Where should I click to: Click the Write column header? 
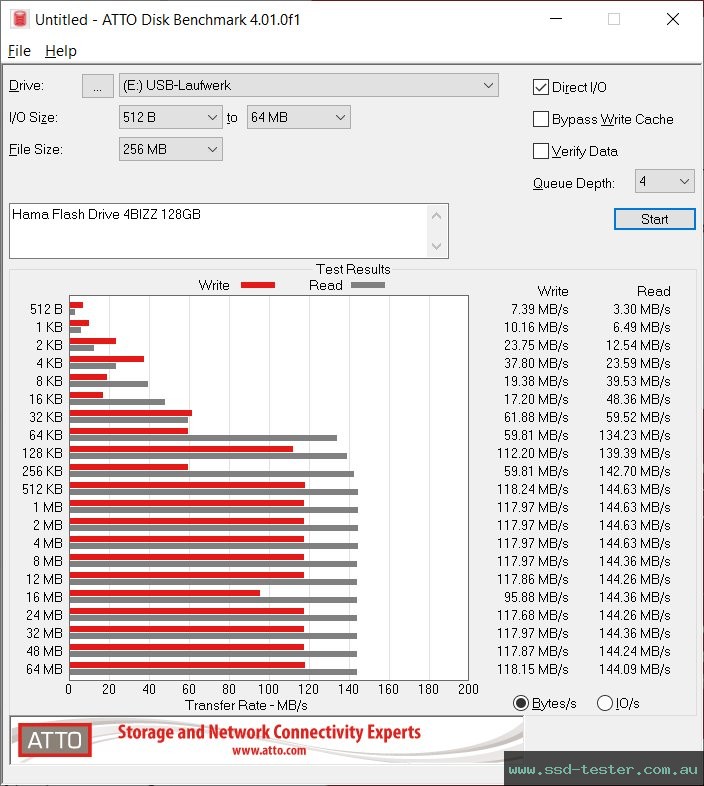coord(553,291)
